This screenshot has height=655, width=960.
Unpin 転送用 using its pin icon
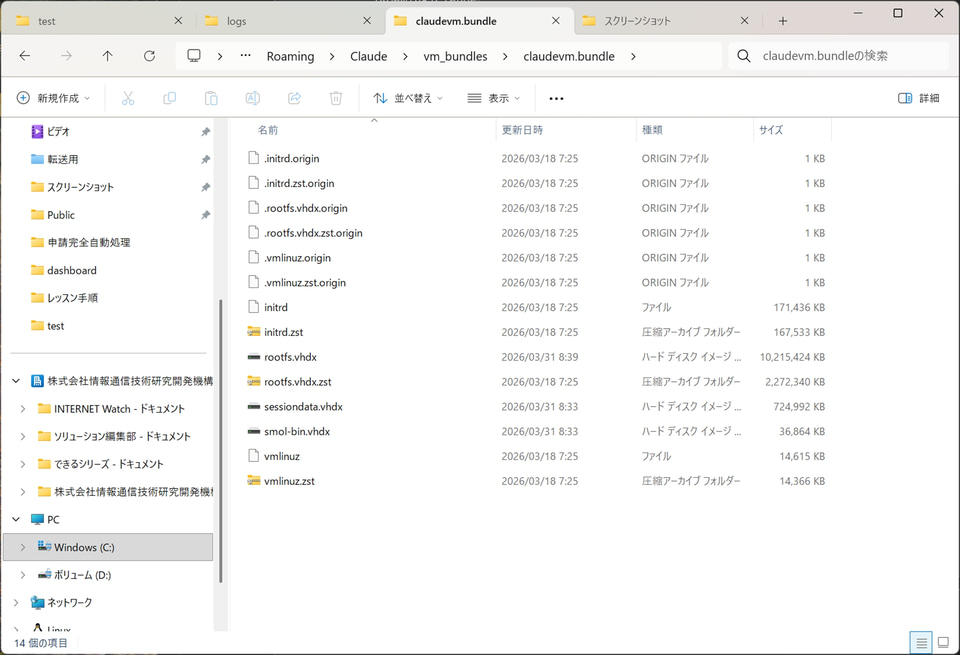(206, 159)
